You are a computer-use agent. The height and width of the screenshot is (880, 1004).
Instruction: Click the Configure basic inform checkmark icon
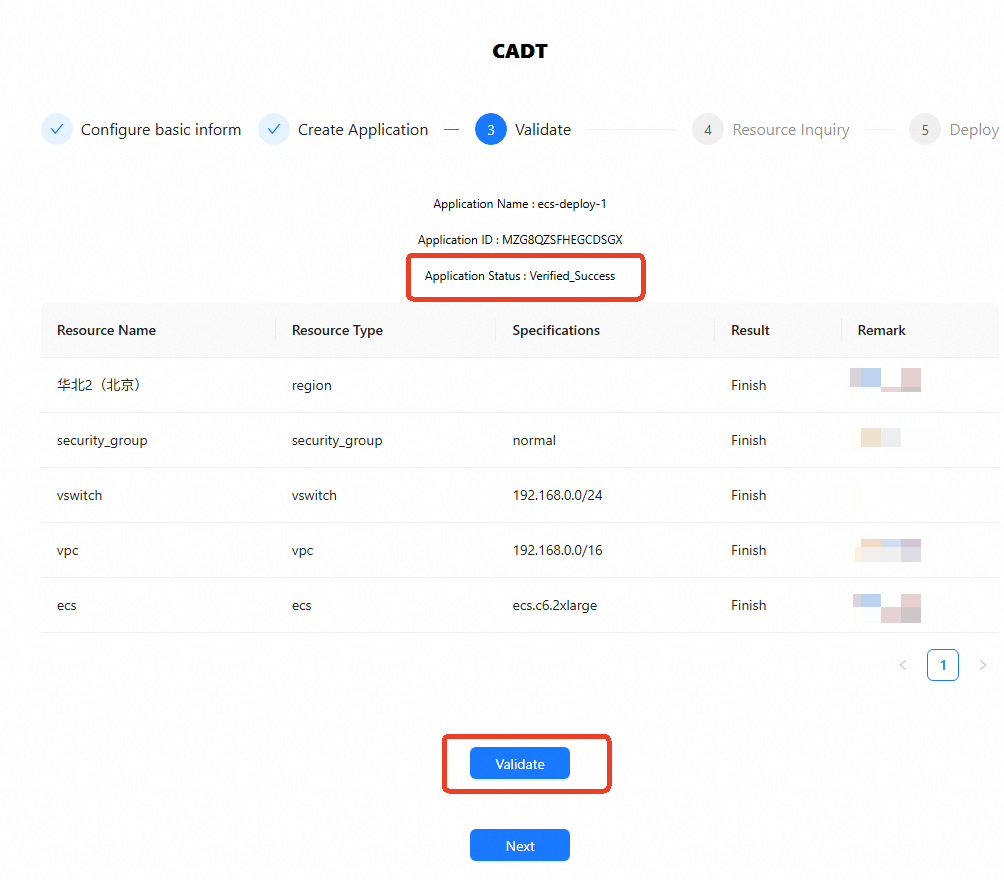click(x=57, y=129)
